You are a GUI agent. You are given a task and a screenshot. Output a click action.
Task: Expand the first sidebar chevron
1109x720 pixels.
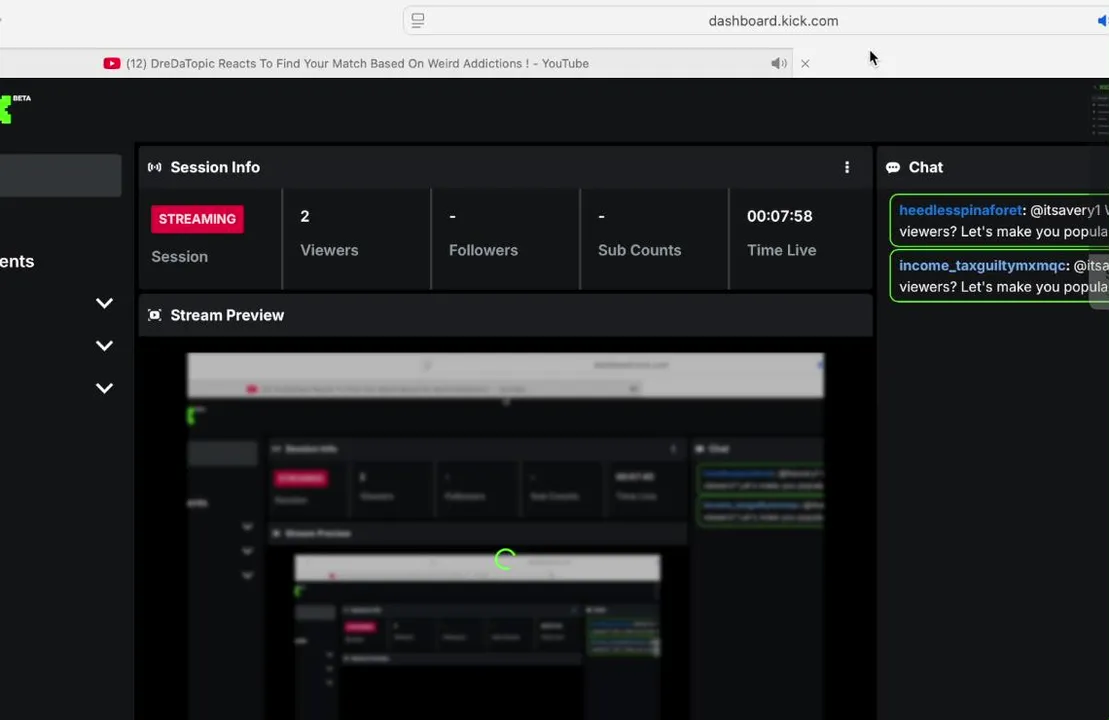click(104, 303)
